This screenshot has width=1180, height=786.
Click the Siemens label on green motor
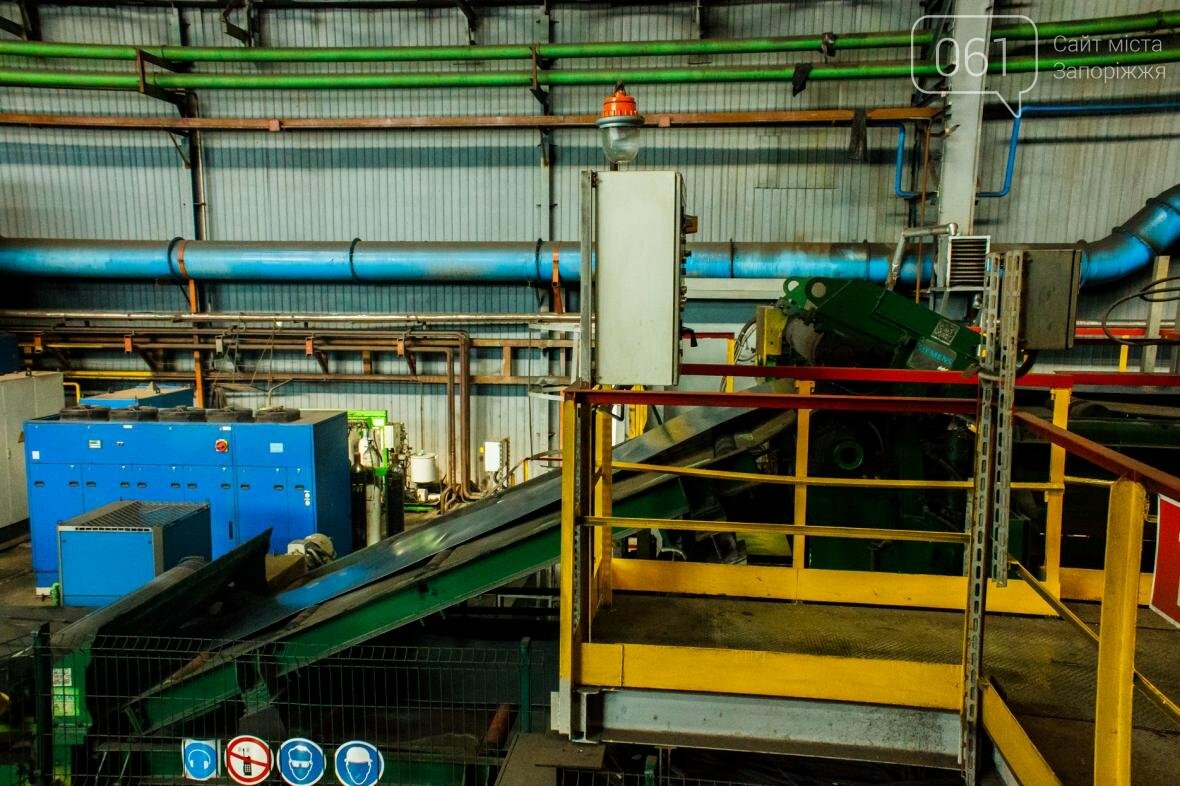tap(930, 355)
